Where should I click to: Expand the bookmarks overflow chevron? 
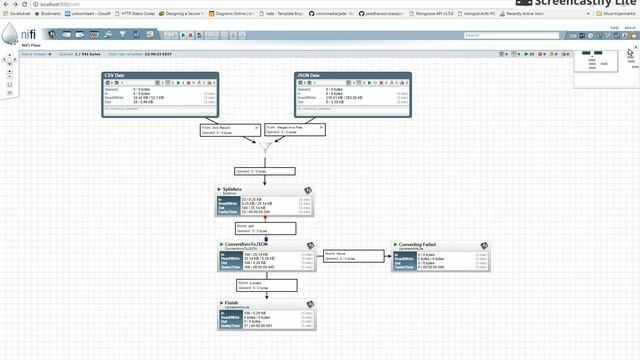[x=588, y=13]
